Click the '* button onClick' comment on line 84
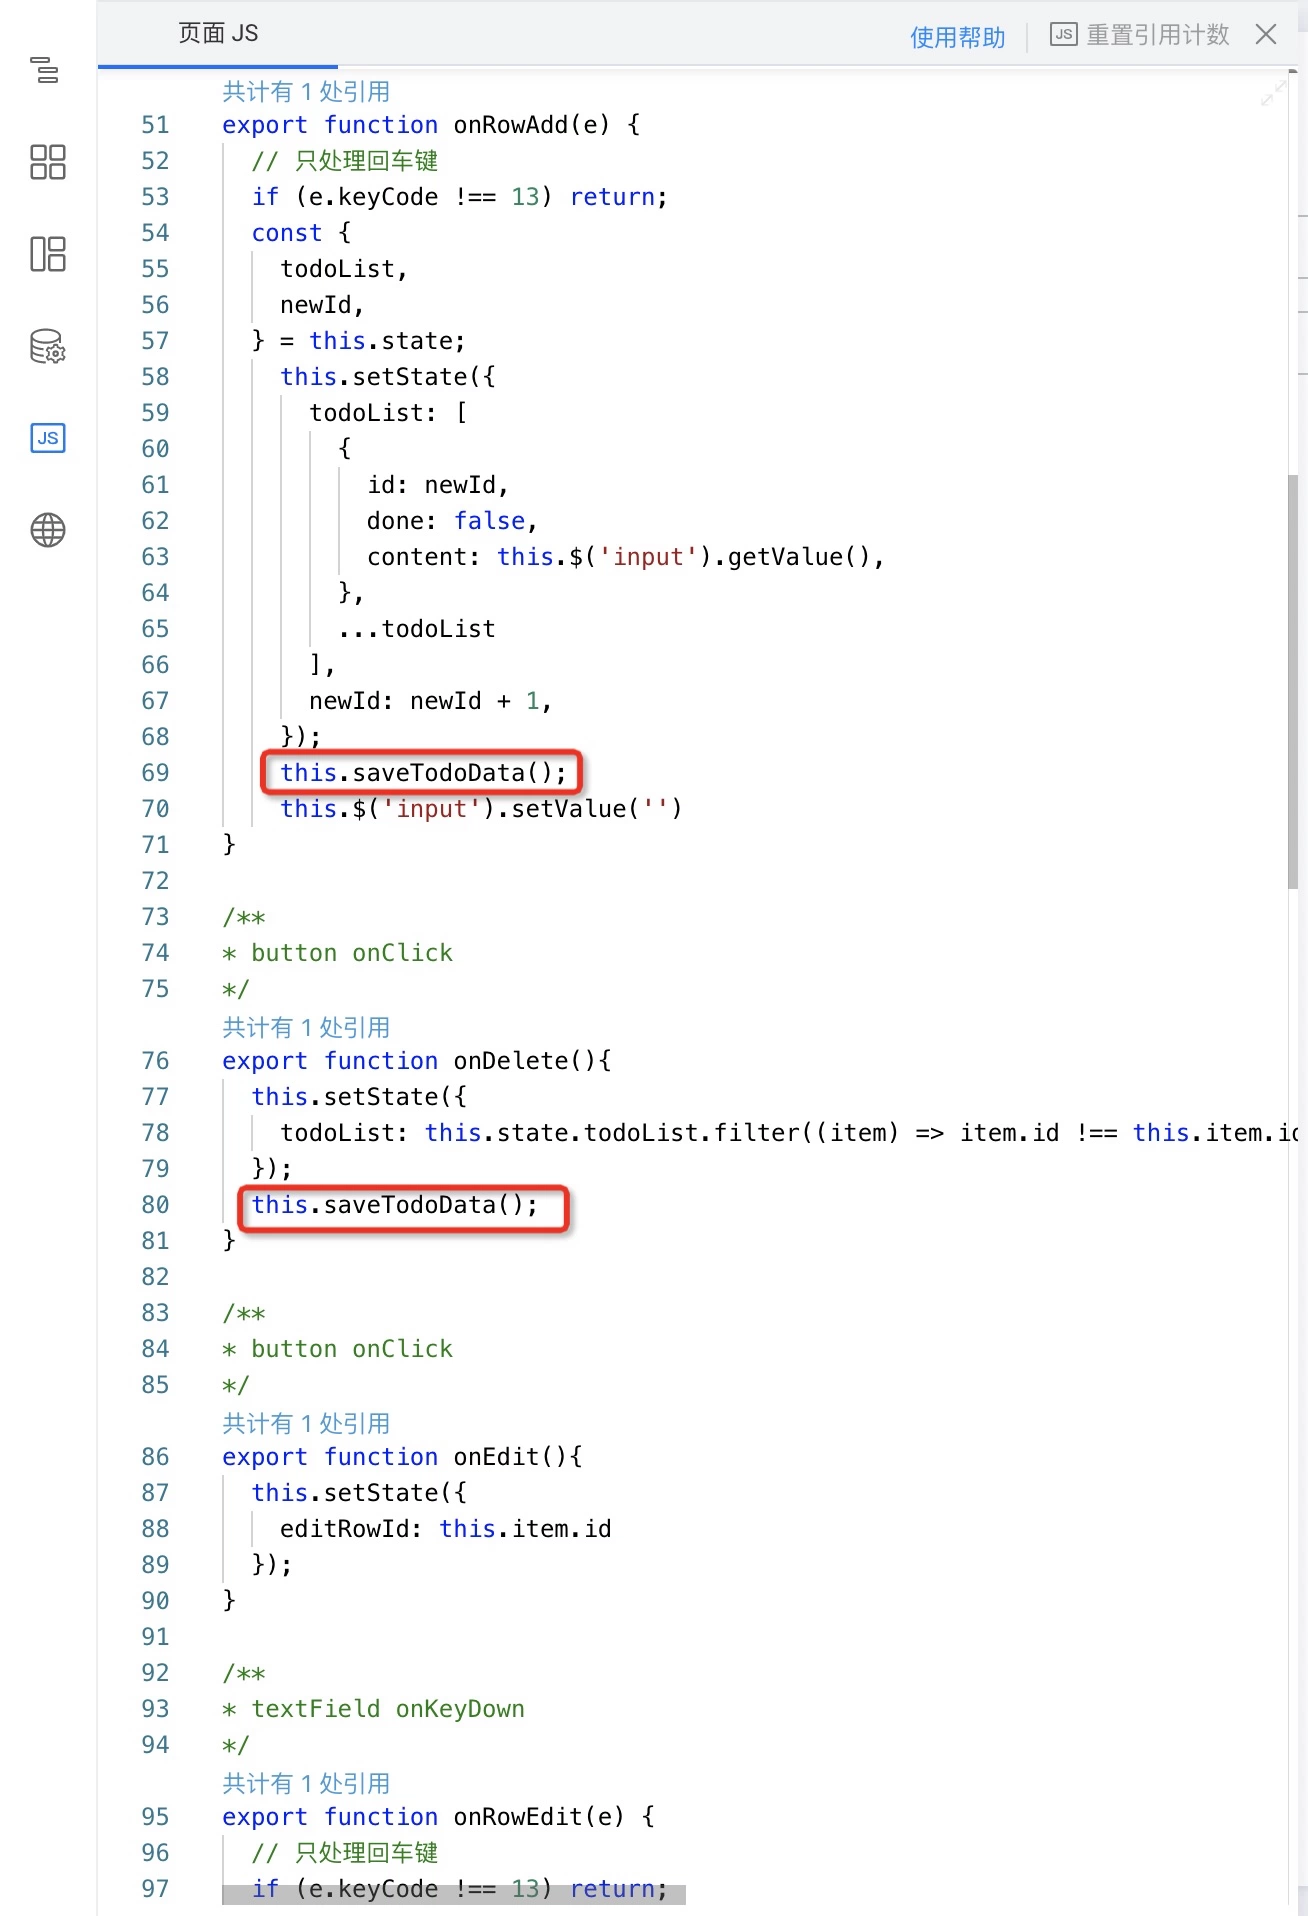Screen dimensions: 1308x1916 point(337,1349)
